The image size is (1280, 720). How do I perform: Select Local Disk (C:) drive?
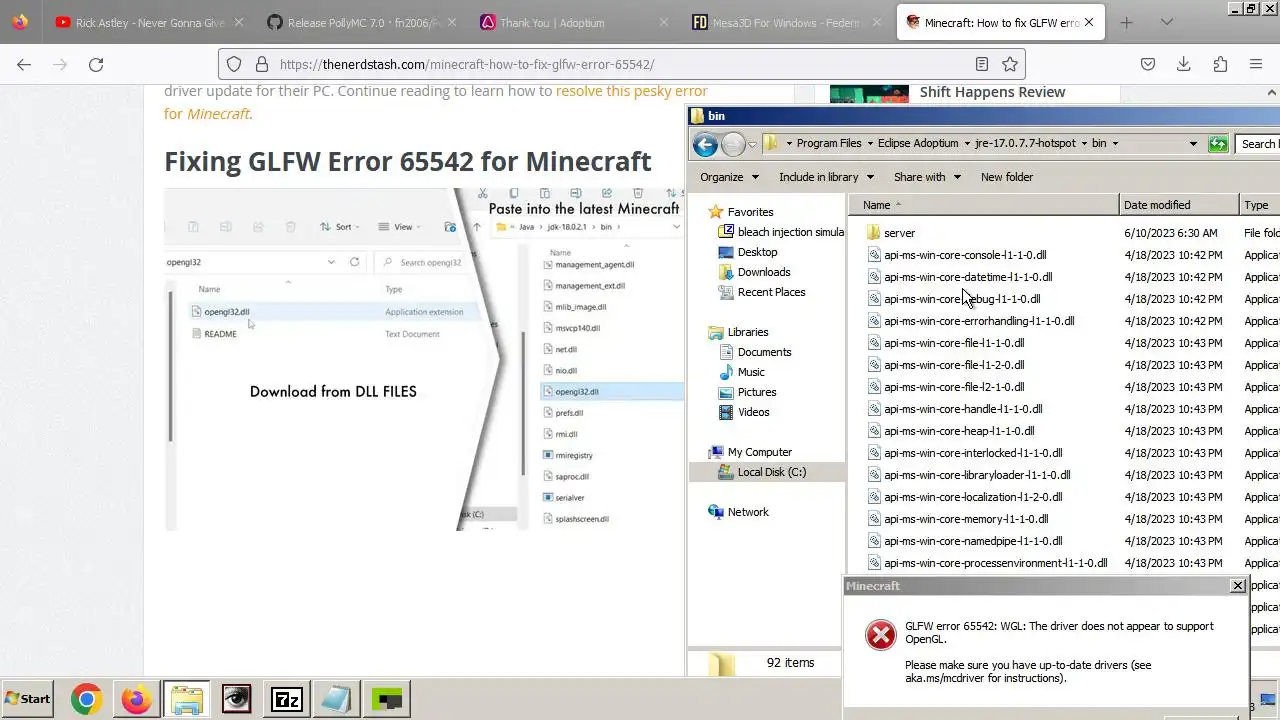[x=771, y=472]
